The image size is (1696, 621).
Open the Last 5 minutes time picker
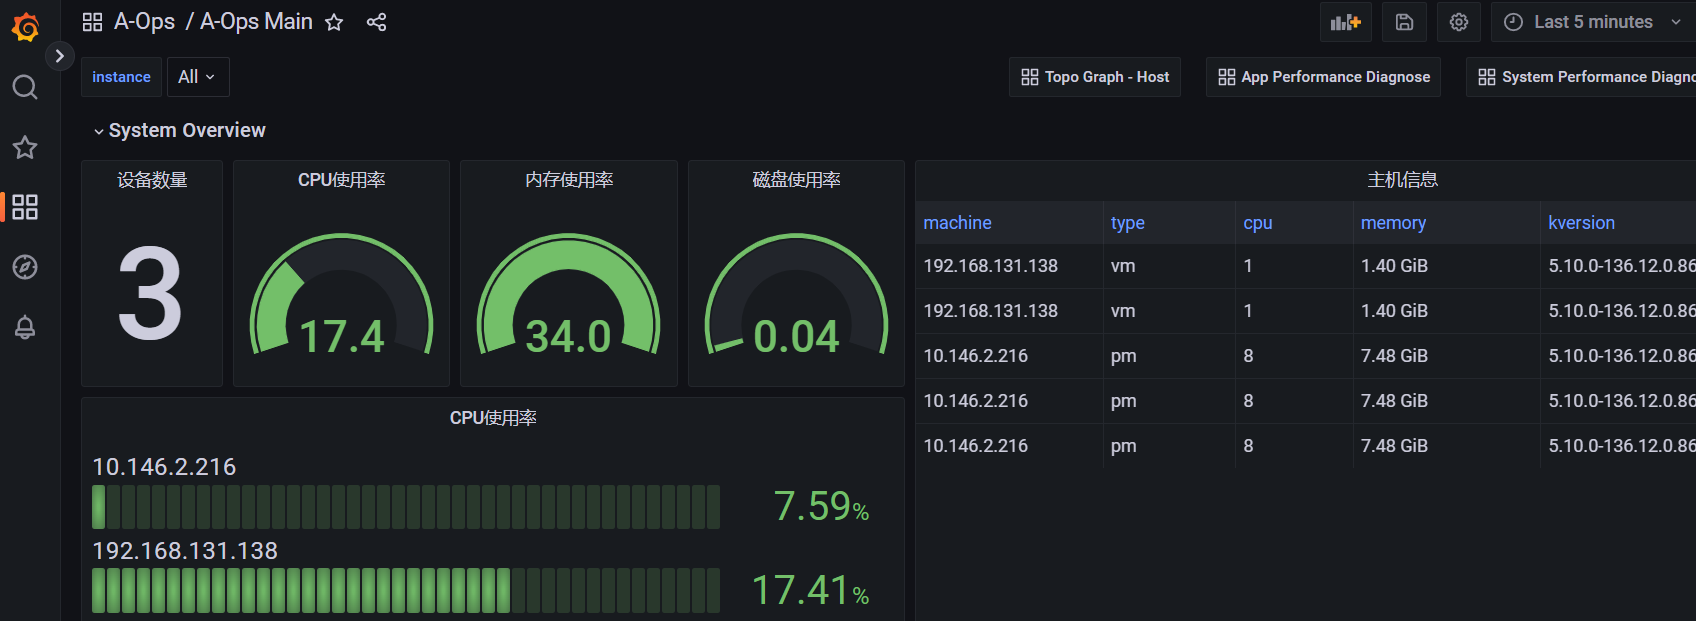(x=1592, y=22)
